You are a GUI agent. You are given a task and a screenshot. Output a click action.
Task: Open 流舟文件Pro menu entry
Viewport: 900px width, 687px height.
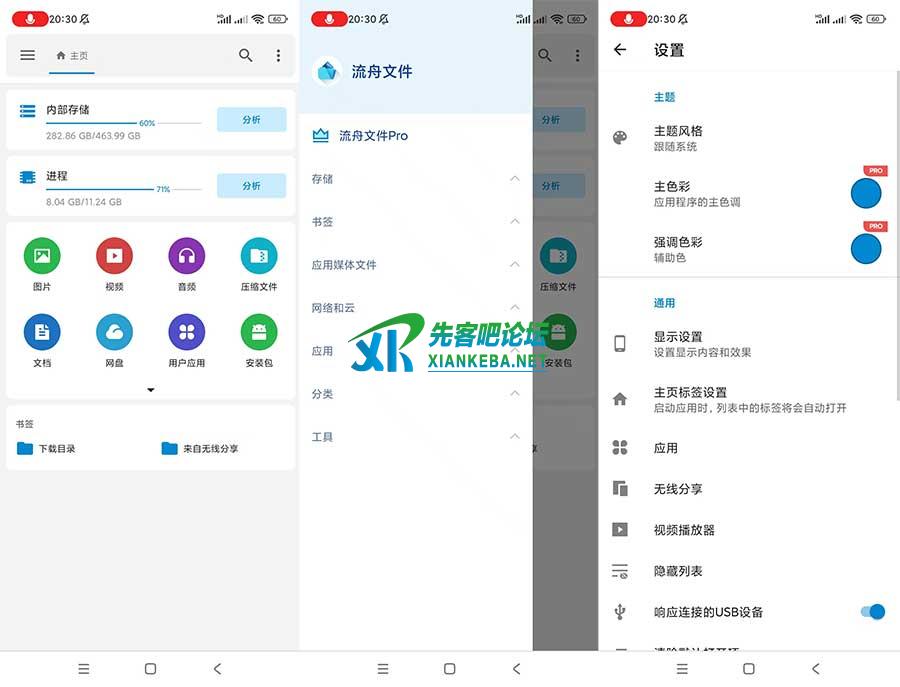tap(372, 136)
